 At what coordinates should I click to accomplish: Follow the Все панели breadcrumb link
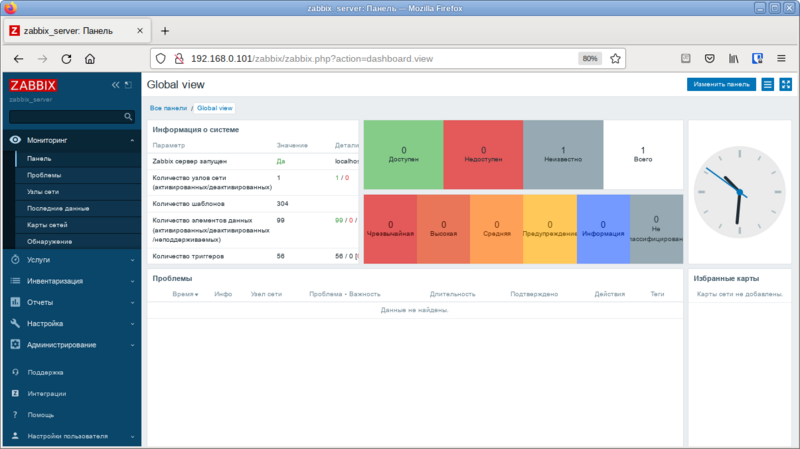[168, 108]
